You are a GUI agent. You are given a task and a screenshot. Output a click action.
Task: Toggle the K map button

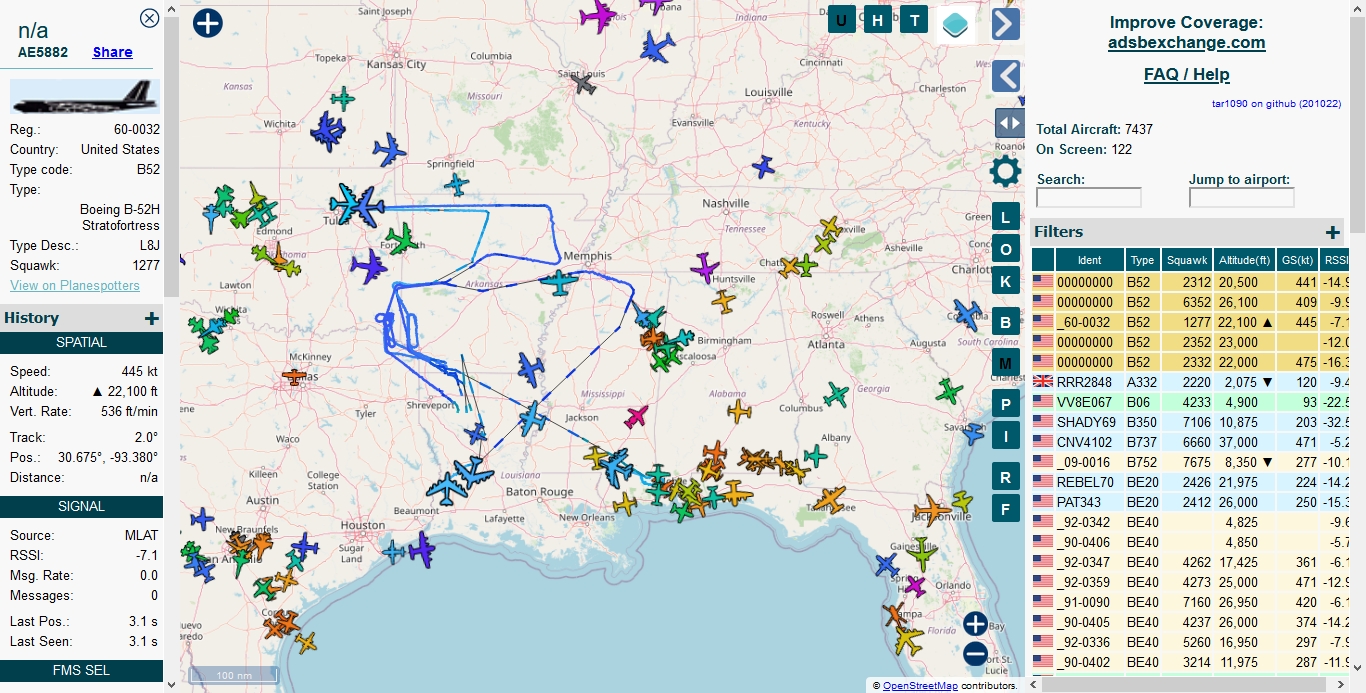point(1005,281)
